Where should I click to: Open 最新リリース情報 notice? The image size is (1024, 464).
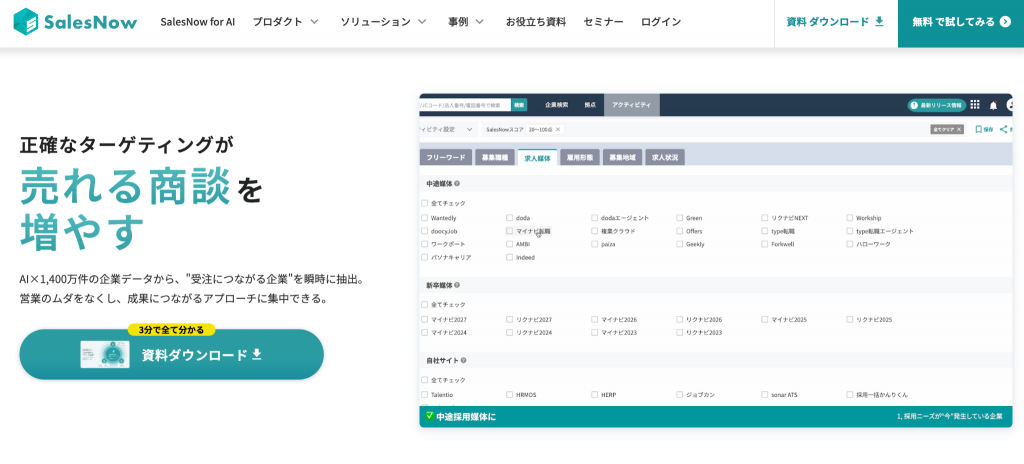[x=936, y=105]
